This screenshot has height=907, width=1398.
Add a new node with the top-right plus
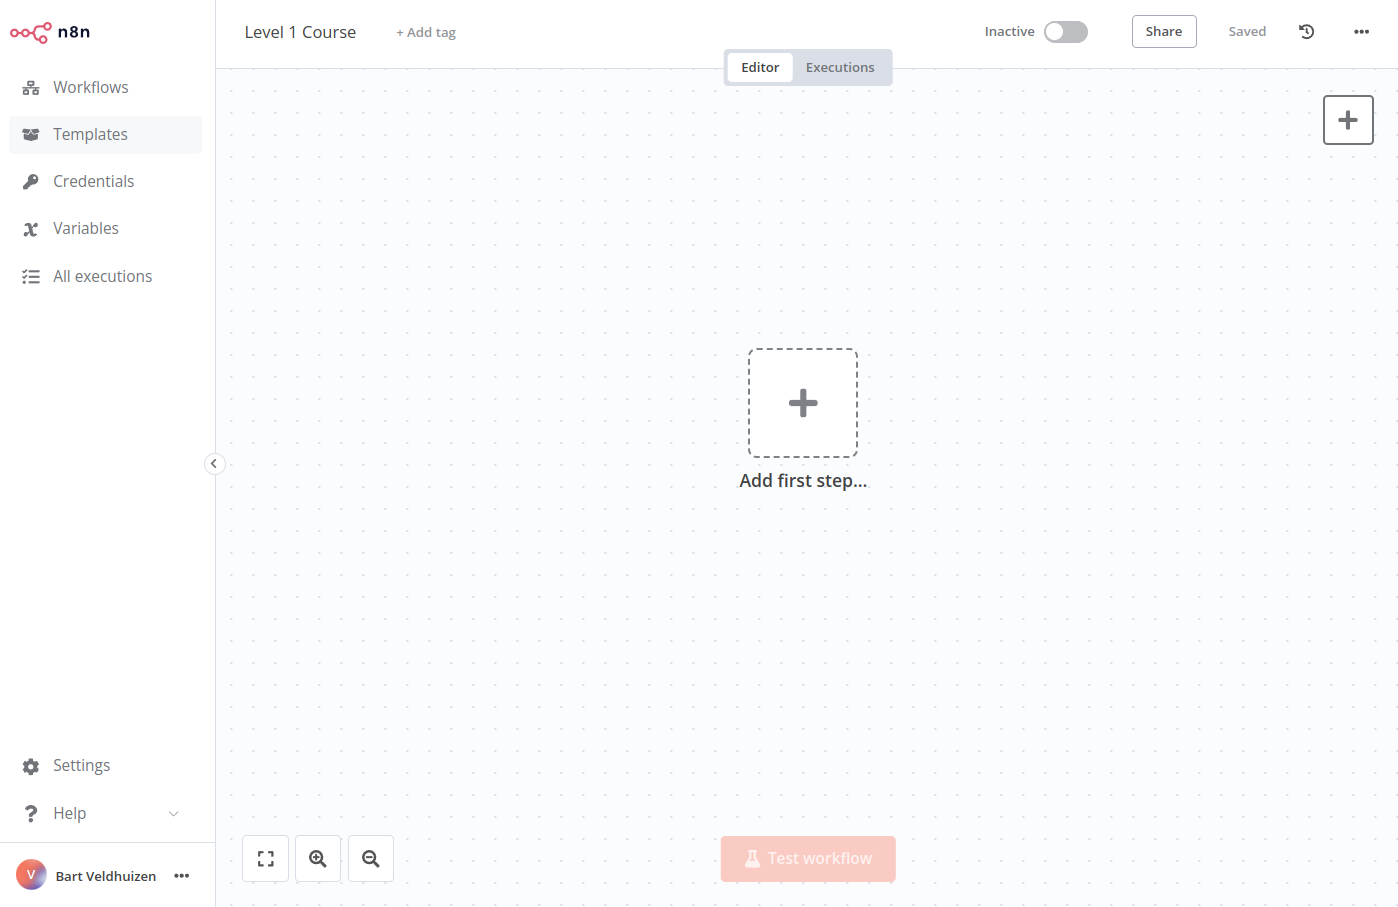(x=1348, y=119)
